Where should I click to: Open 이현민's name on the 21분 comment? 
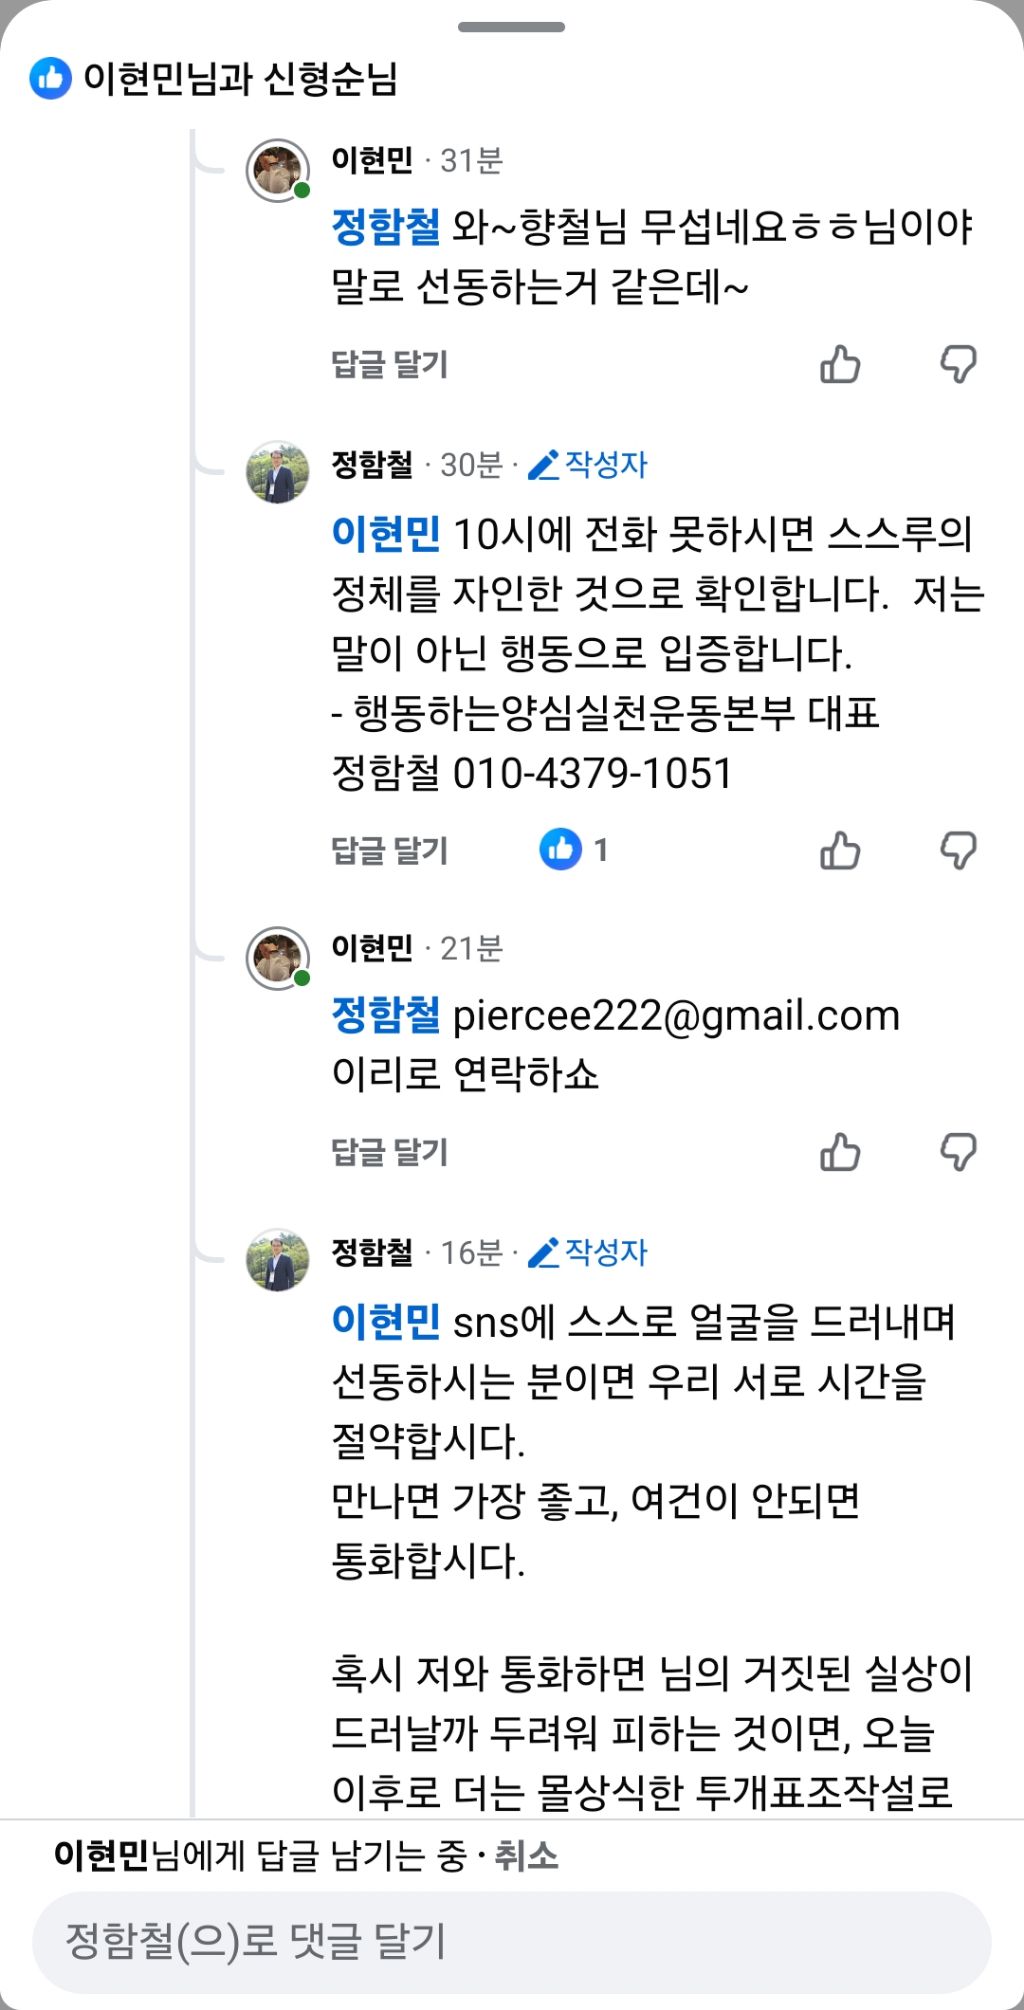372,948
